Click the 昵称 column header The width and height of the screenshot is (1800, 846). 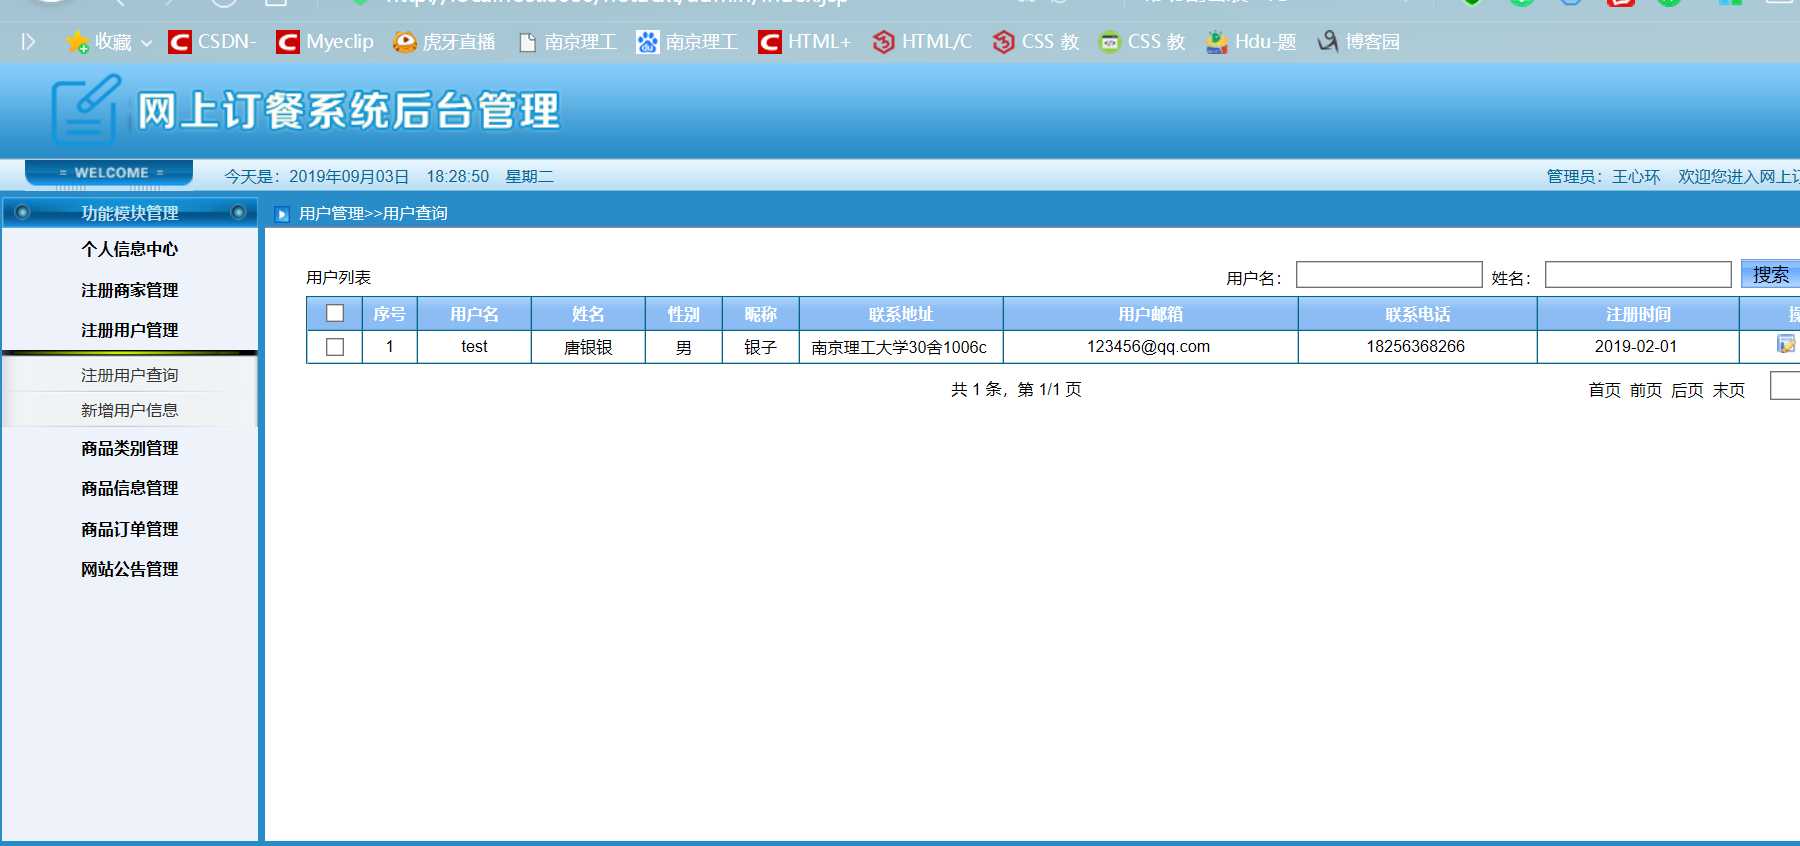point(760,314)
